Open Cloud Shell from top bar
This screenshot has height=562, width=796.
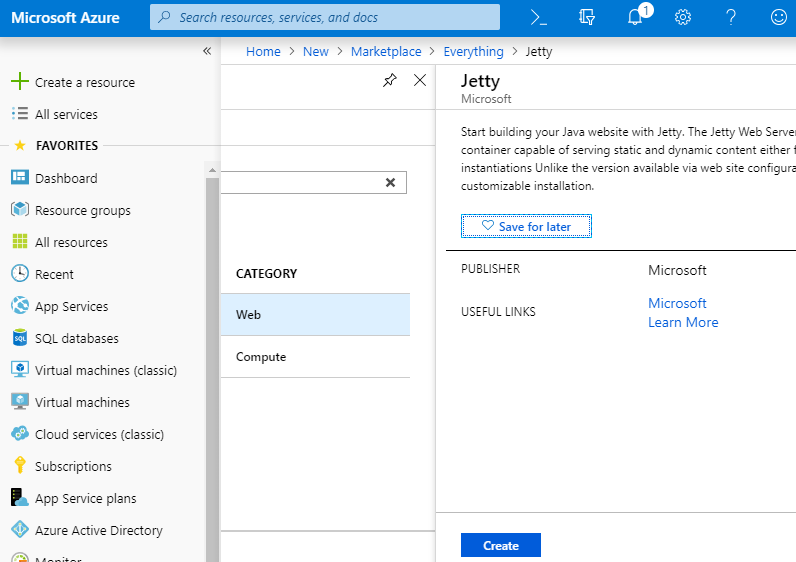click(x=539, y=17)
